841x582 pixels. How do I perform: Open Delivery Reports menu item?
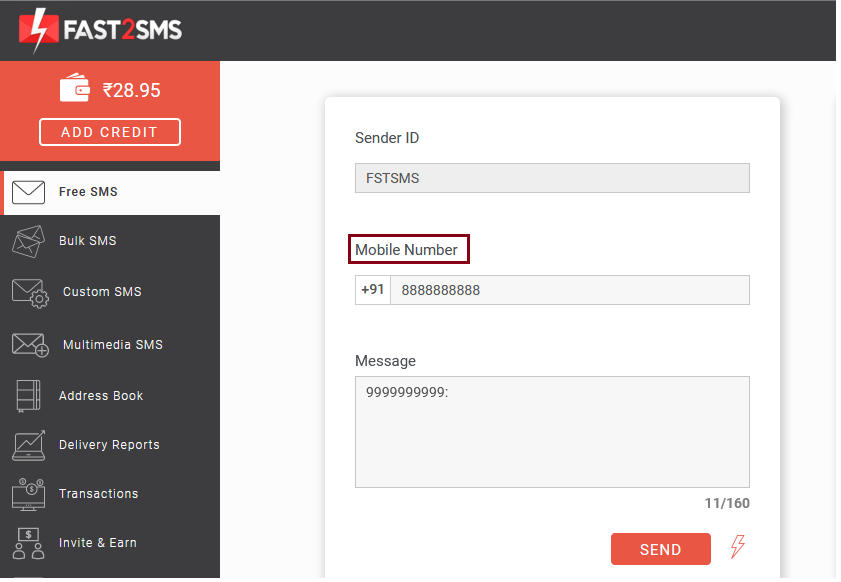(x=110, y=447)
